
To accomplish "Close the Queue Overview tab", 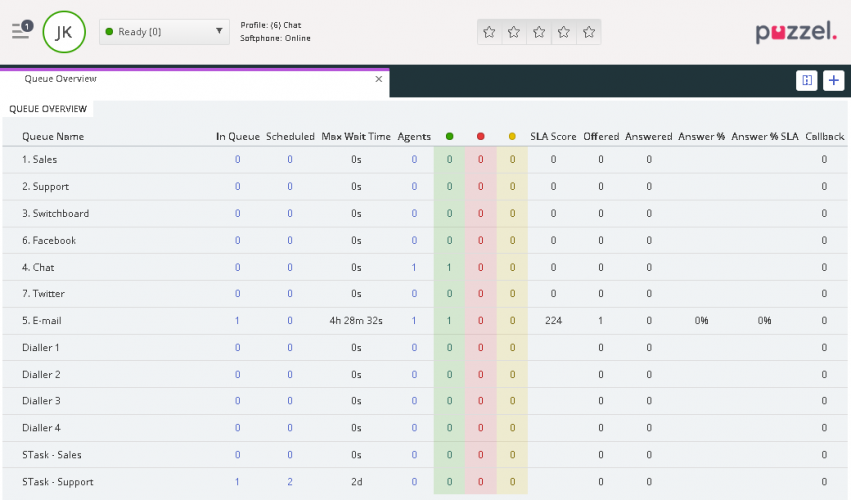I will point(379,78).
